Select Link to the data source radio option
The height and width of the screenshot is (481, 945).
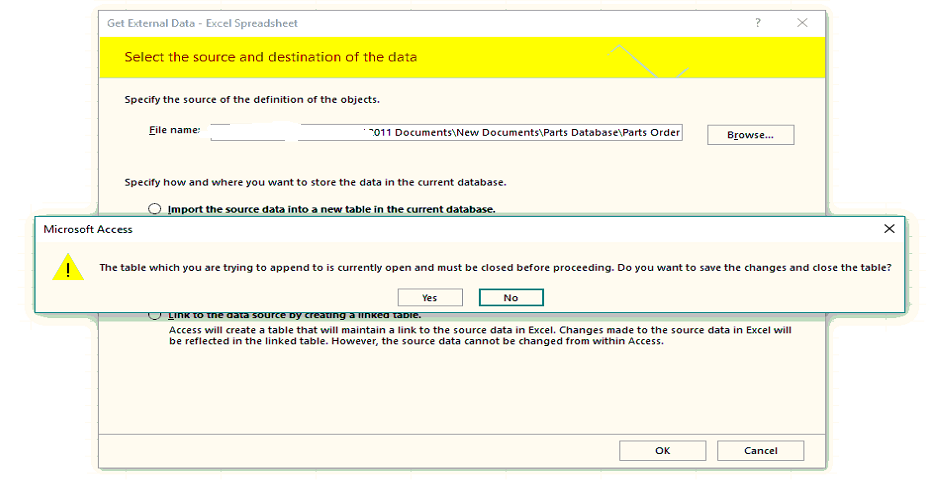tap(155, 315)
